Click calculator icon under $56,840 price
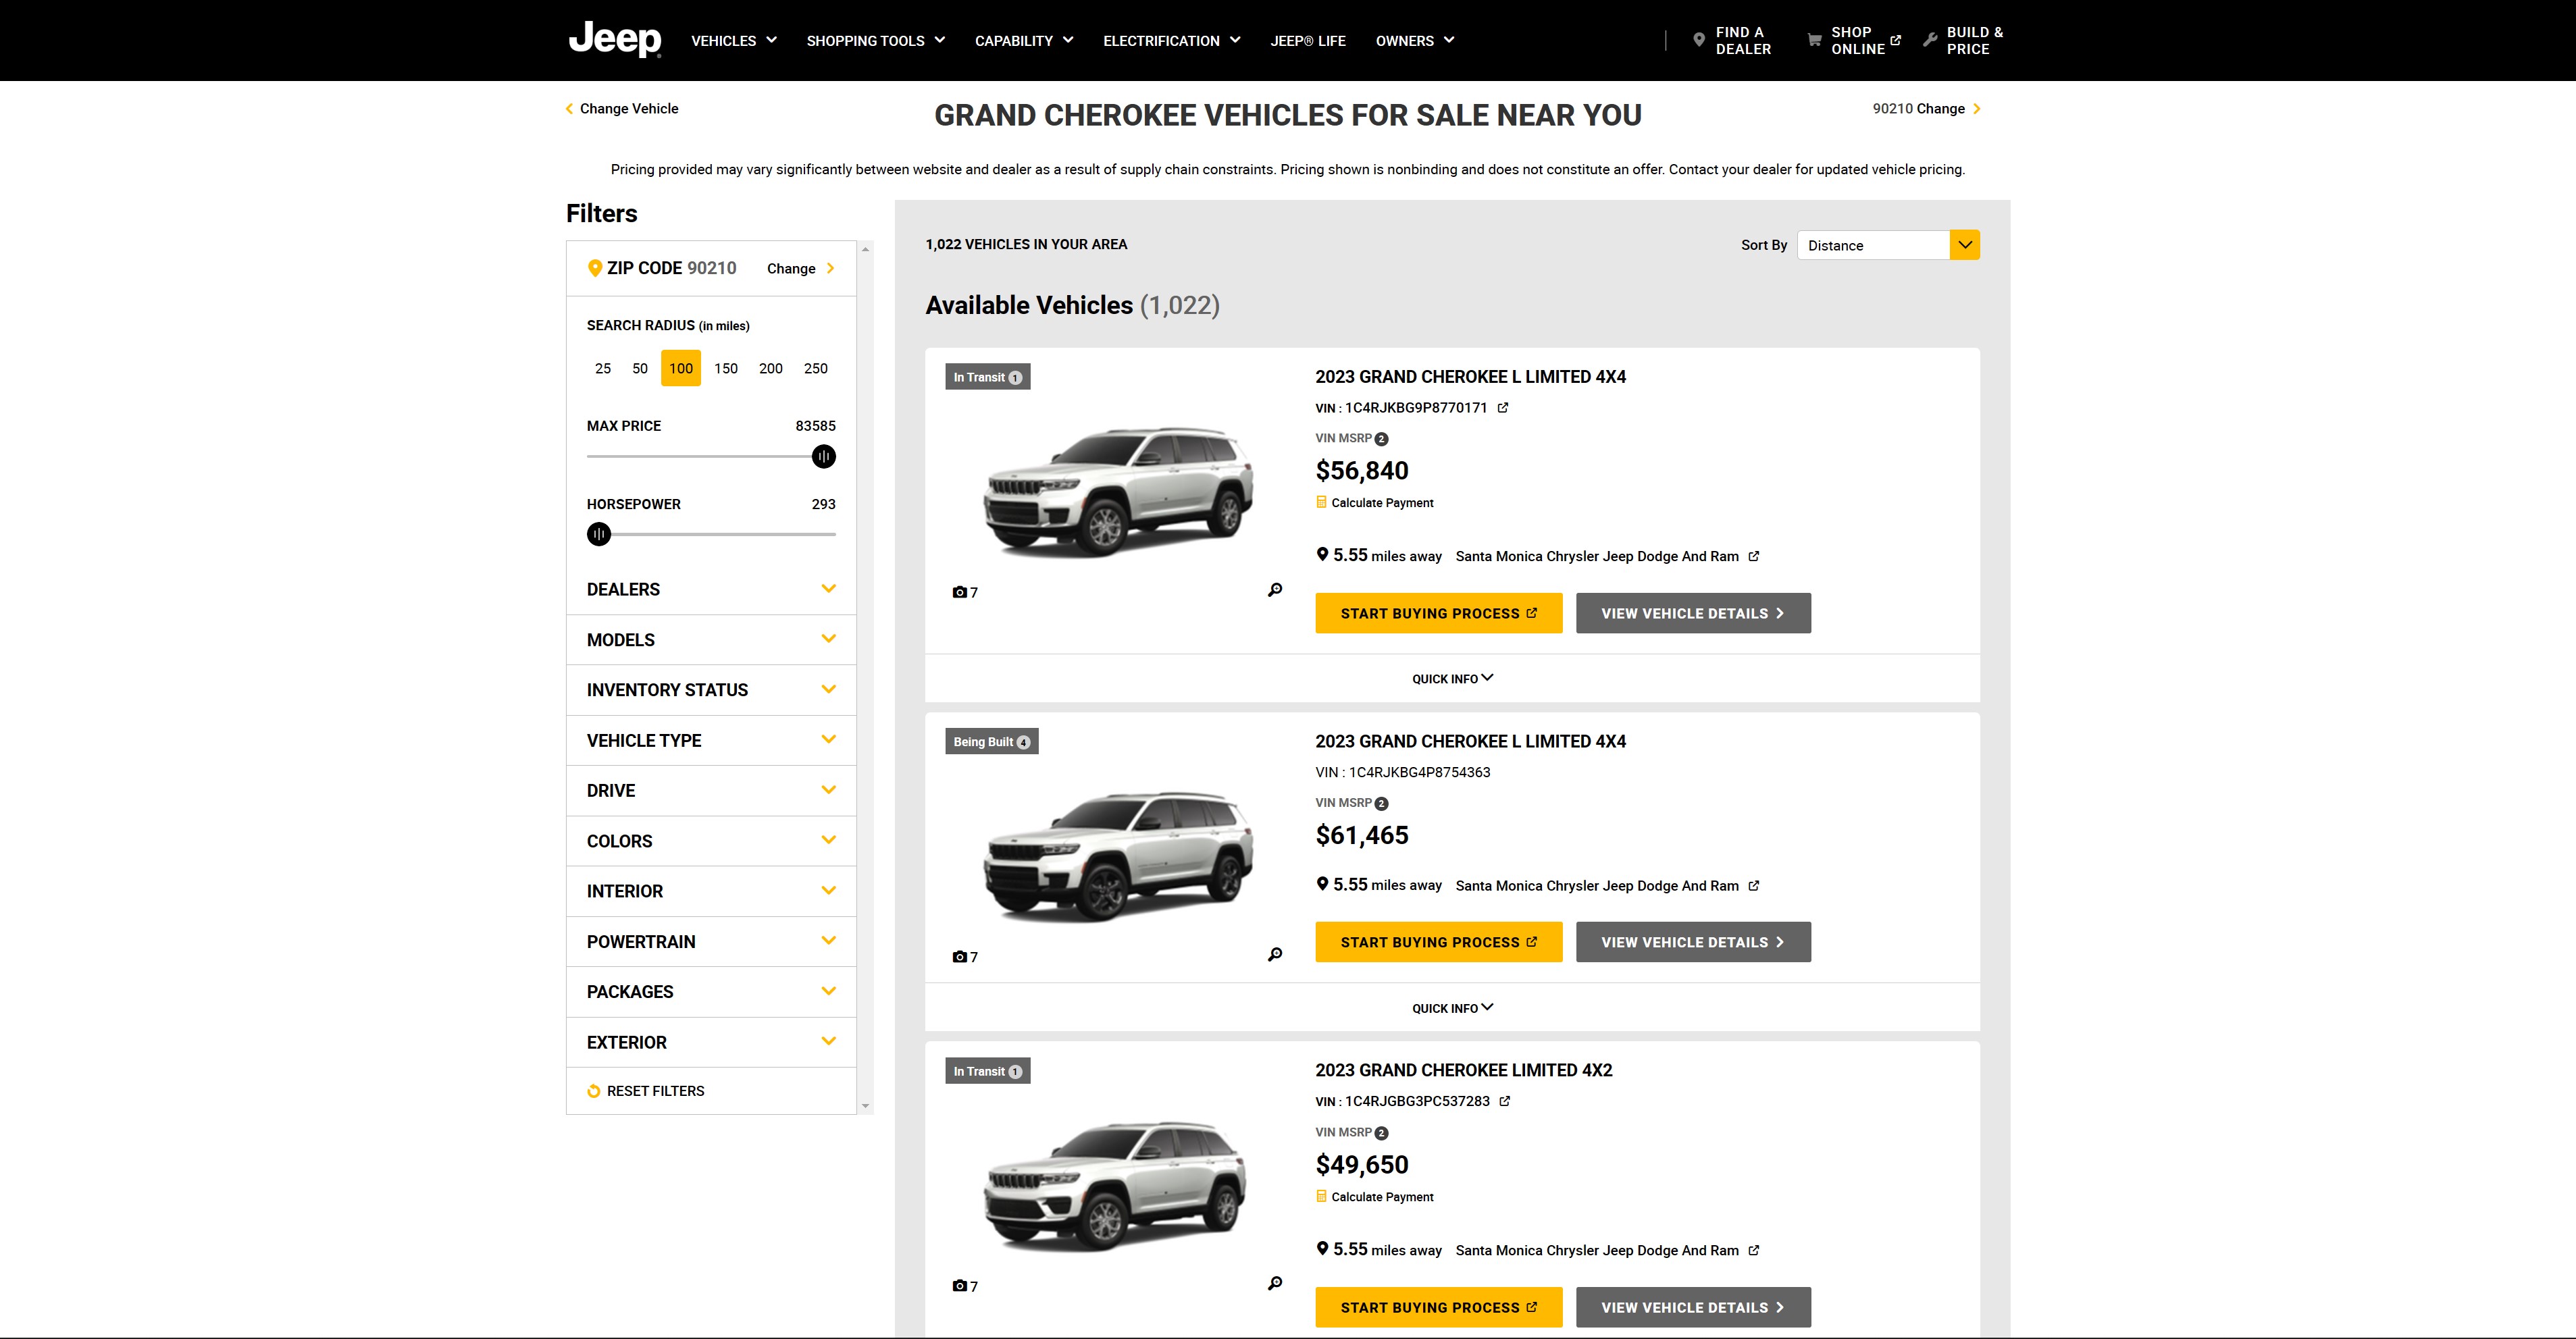The image size is (2576, 1339). [x=1321, y=502]
